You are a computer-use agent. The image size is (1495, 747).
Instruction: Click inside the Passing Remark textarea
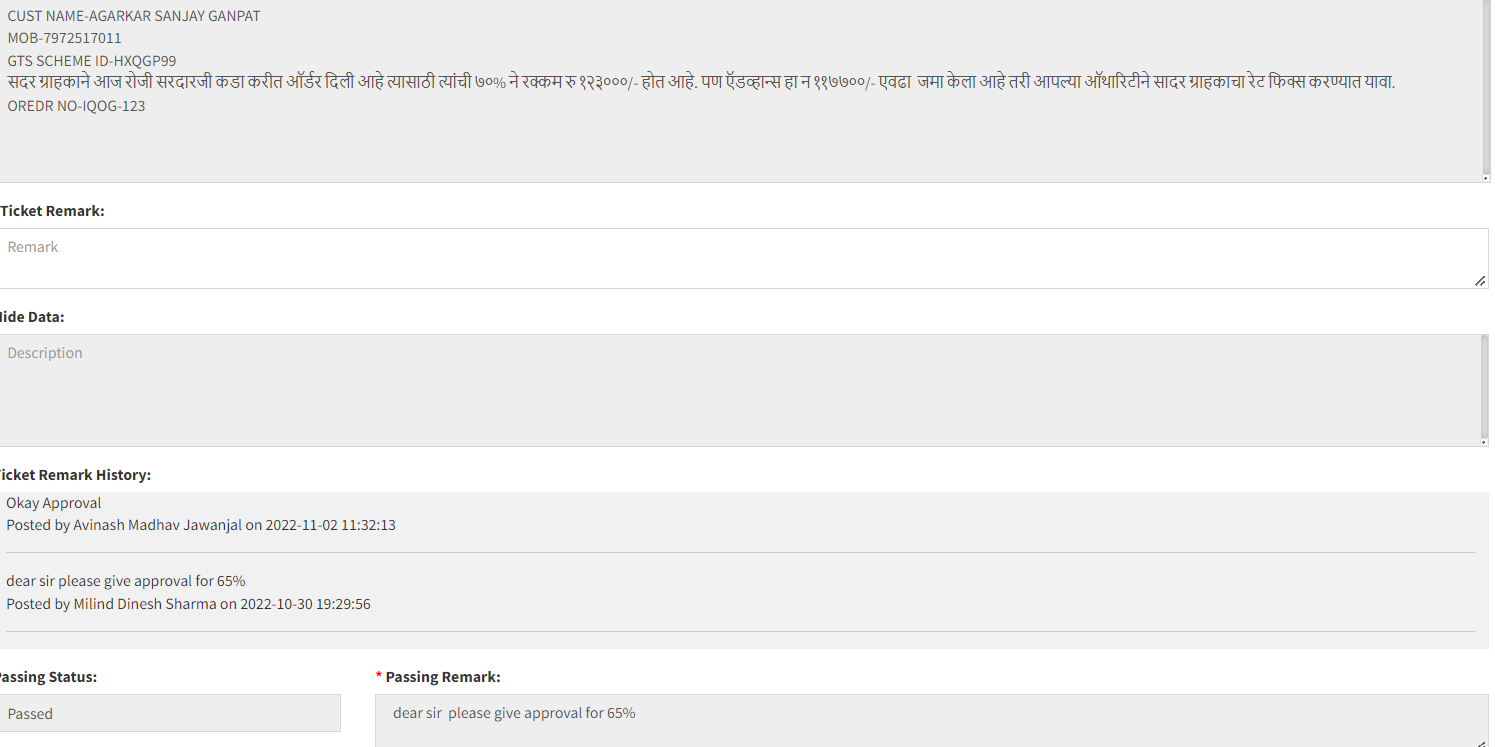pos(932,721)
